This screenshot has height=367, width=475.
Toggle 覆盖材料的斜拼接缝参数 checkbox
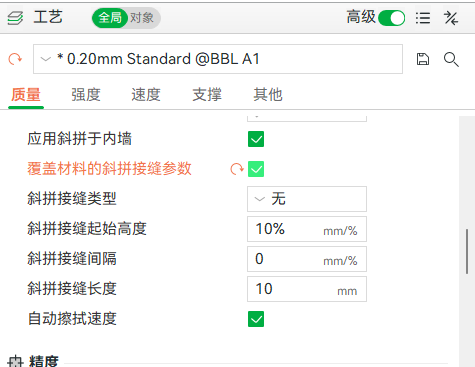[256, 169]
